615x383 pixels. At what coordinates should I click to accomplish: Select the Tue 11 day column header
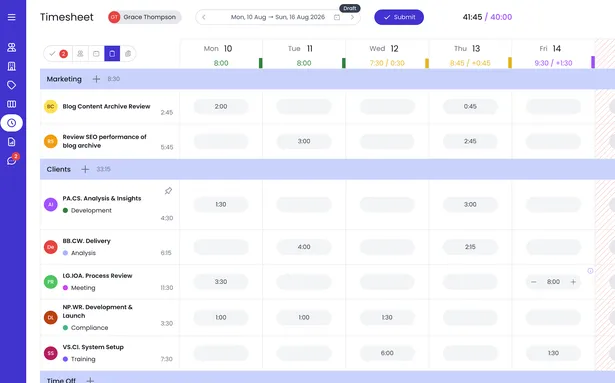(x=304, y=54)
